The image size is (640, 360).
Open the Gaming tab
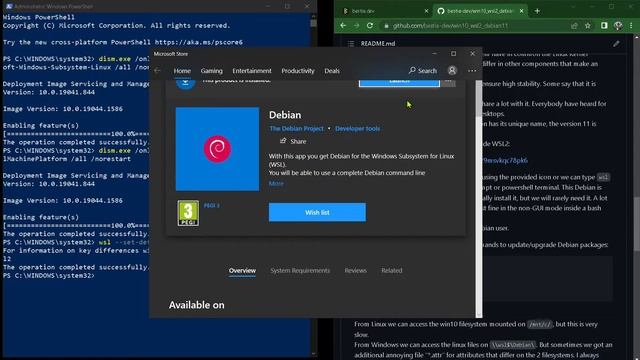(x=211, y=71)
